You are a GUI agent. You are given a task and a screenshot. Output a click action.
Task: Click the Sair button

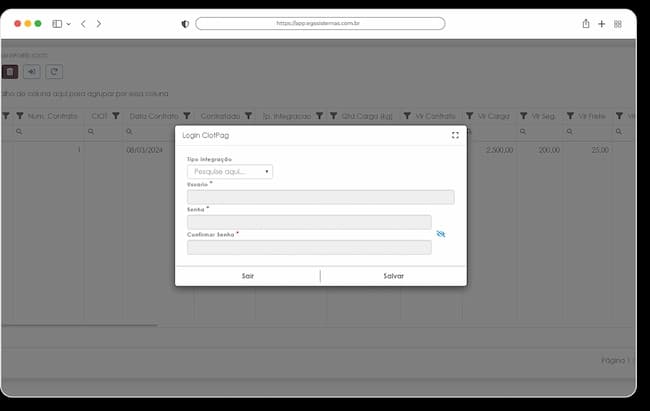(247, 276)
